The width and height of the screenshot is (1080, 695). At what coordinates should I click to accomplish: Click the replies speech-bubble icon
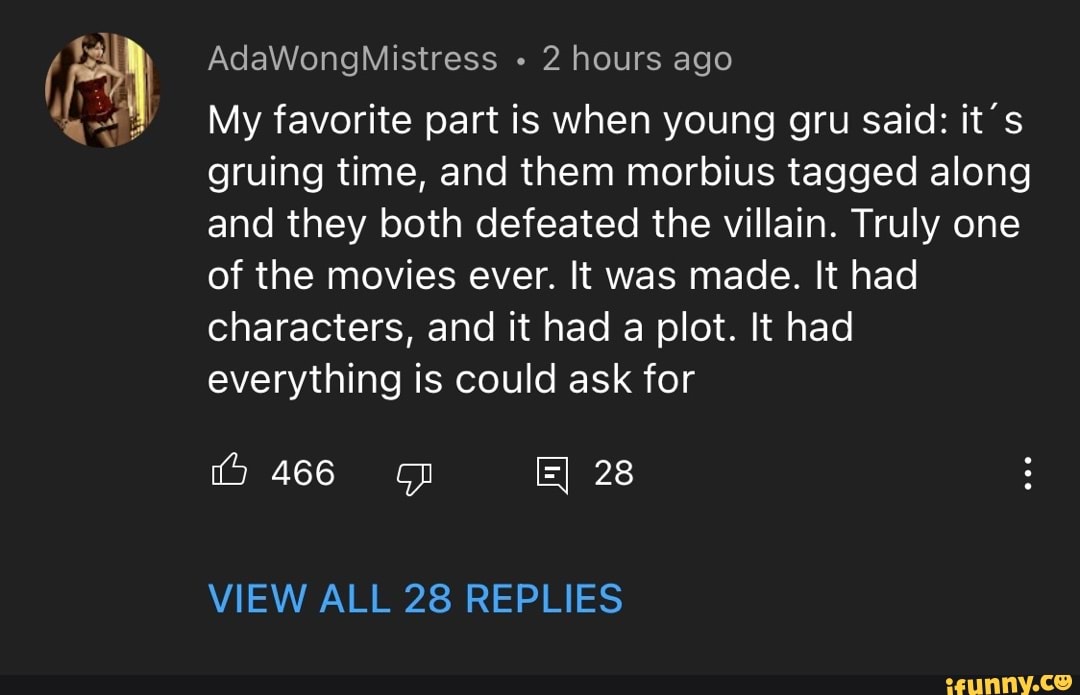click(550, 474)
